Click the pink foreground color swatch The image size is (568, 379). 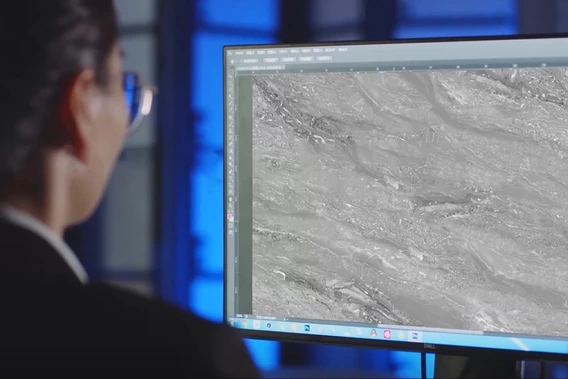[x=230, y=217]
